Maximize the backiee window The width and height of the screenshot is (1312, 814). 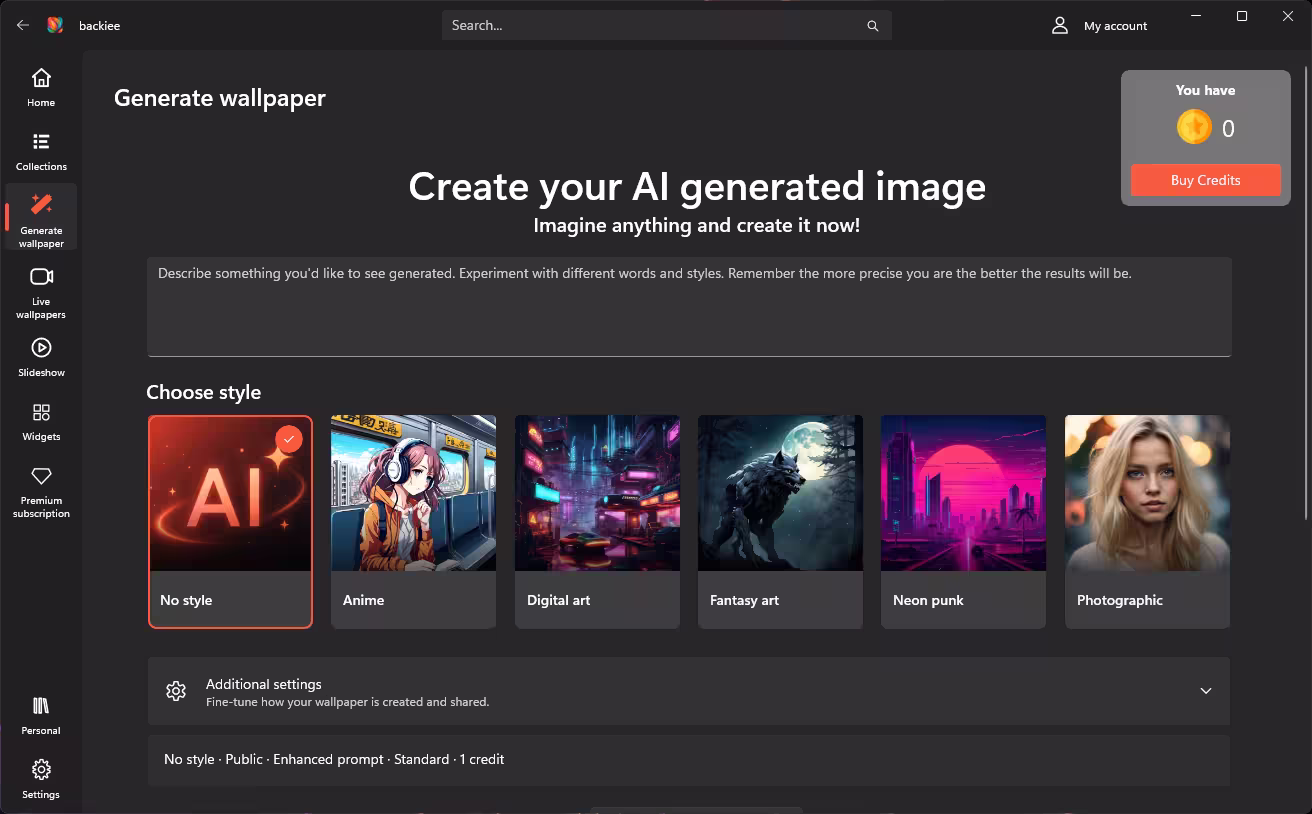1242,16
